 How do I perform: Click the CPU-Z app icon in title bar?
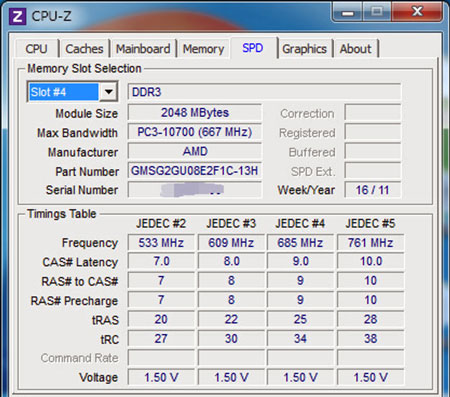(17, 16)
